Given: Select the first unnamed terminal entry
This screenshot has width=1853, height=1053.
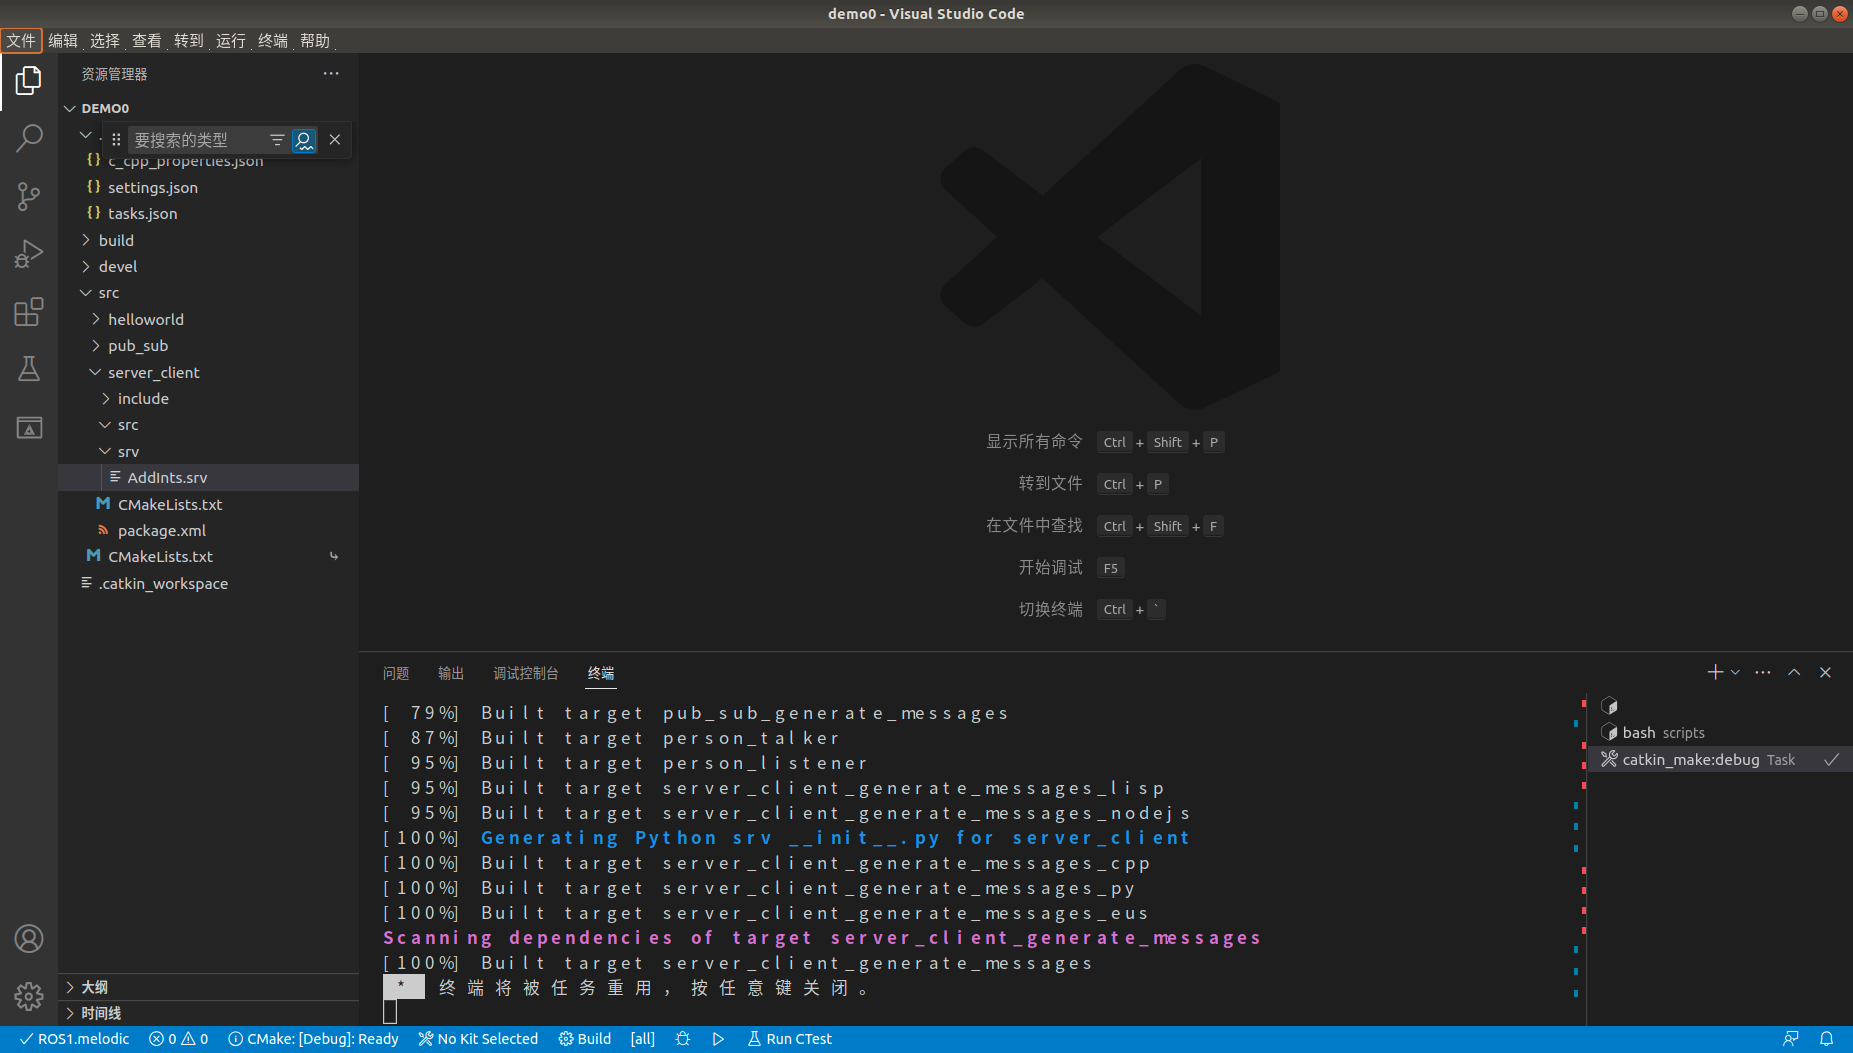Looking at the screenshot, I should pyautogui.click(x=1720, y=706).
